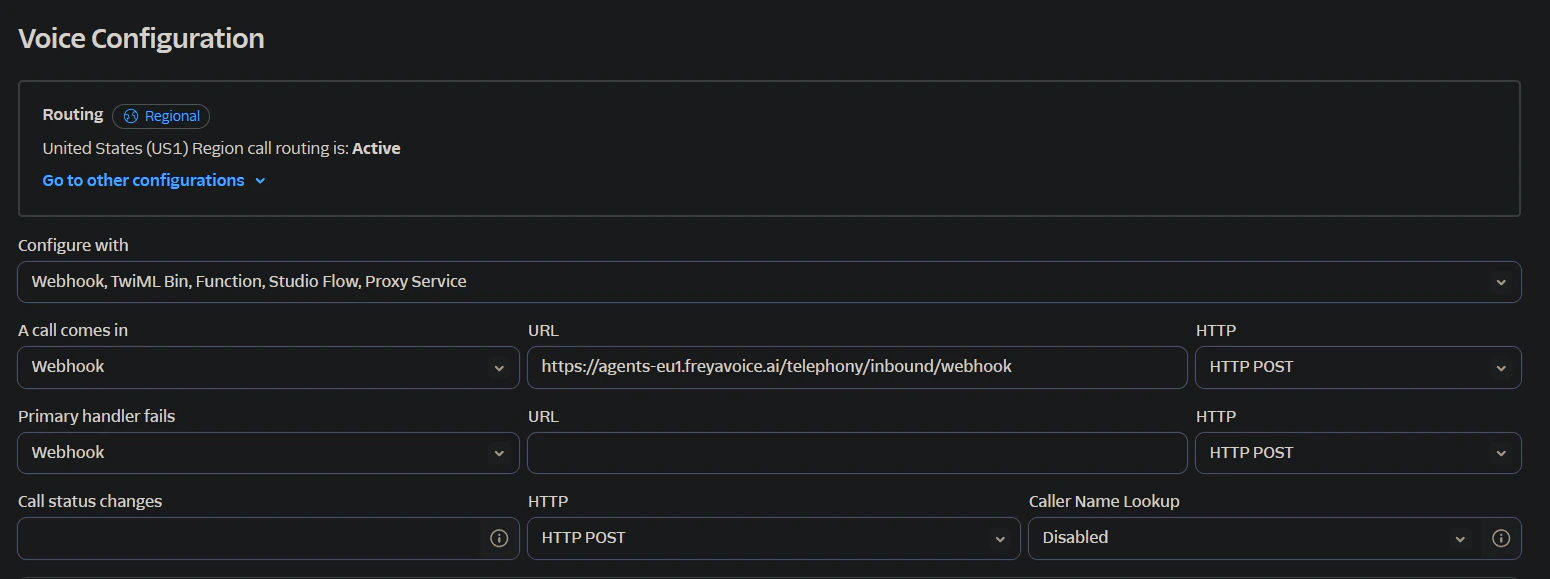This screenshot has width=1550, height=579.
Task: Click the chevron on Primary handler fails HTTP POST
Action: coord(1503,452)
